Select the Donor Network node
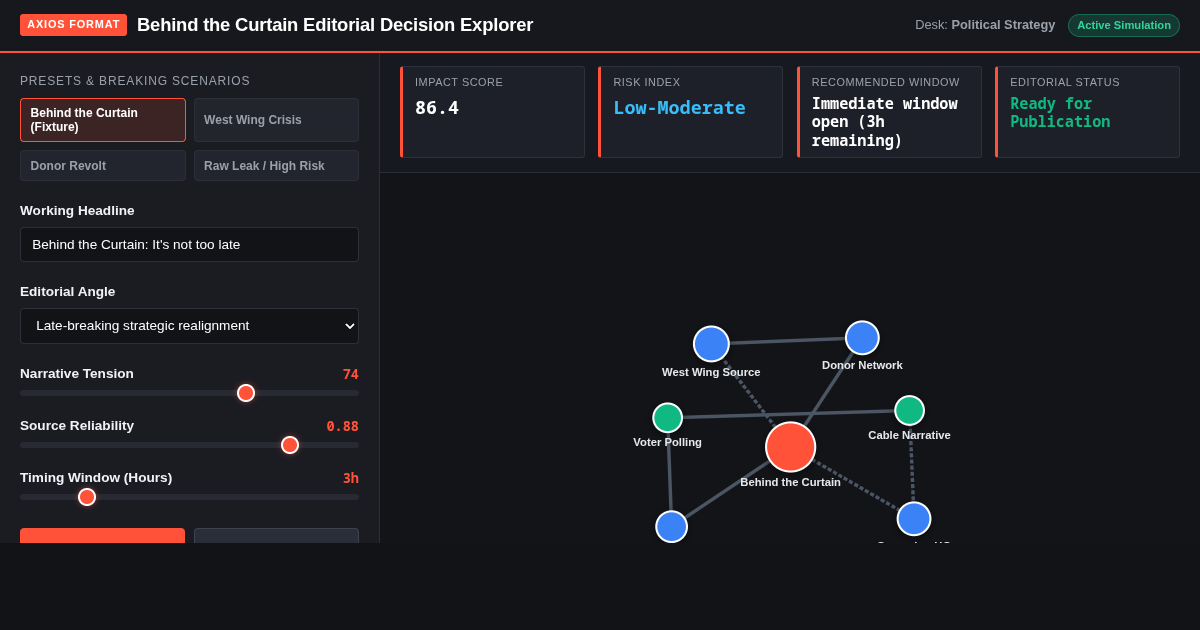1200x630 pixels. pyautogui.click(x=862, y=338)
